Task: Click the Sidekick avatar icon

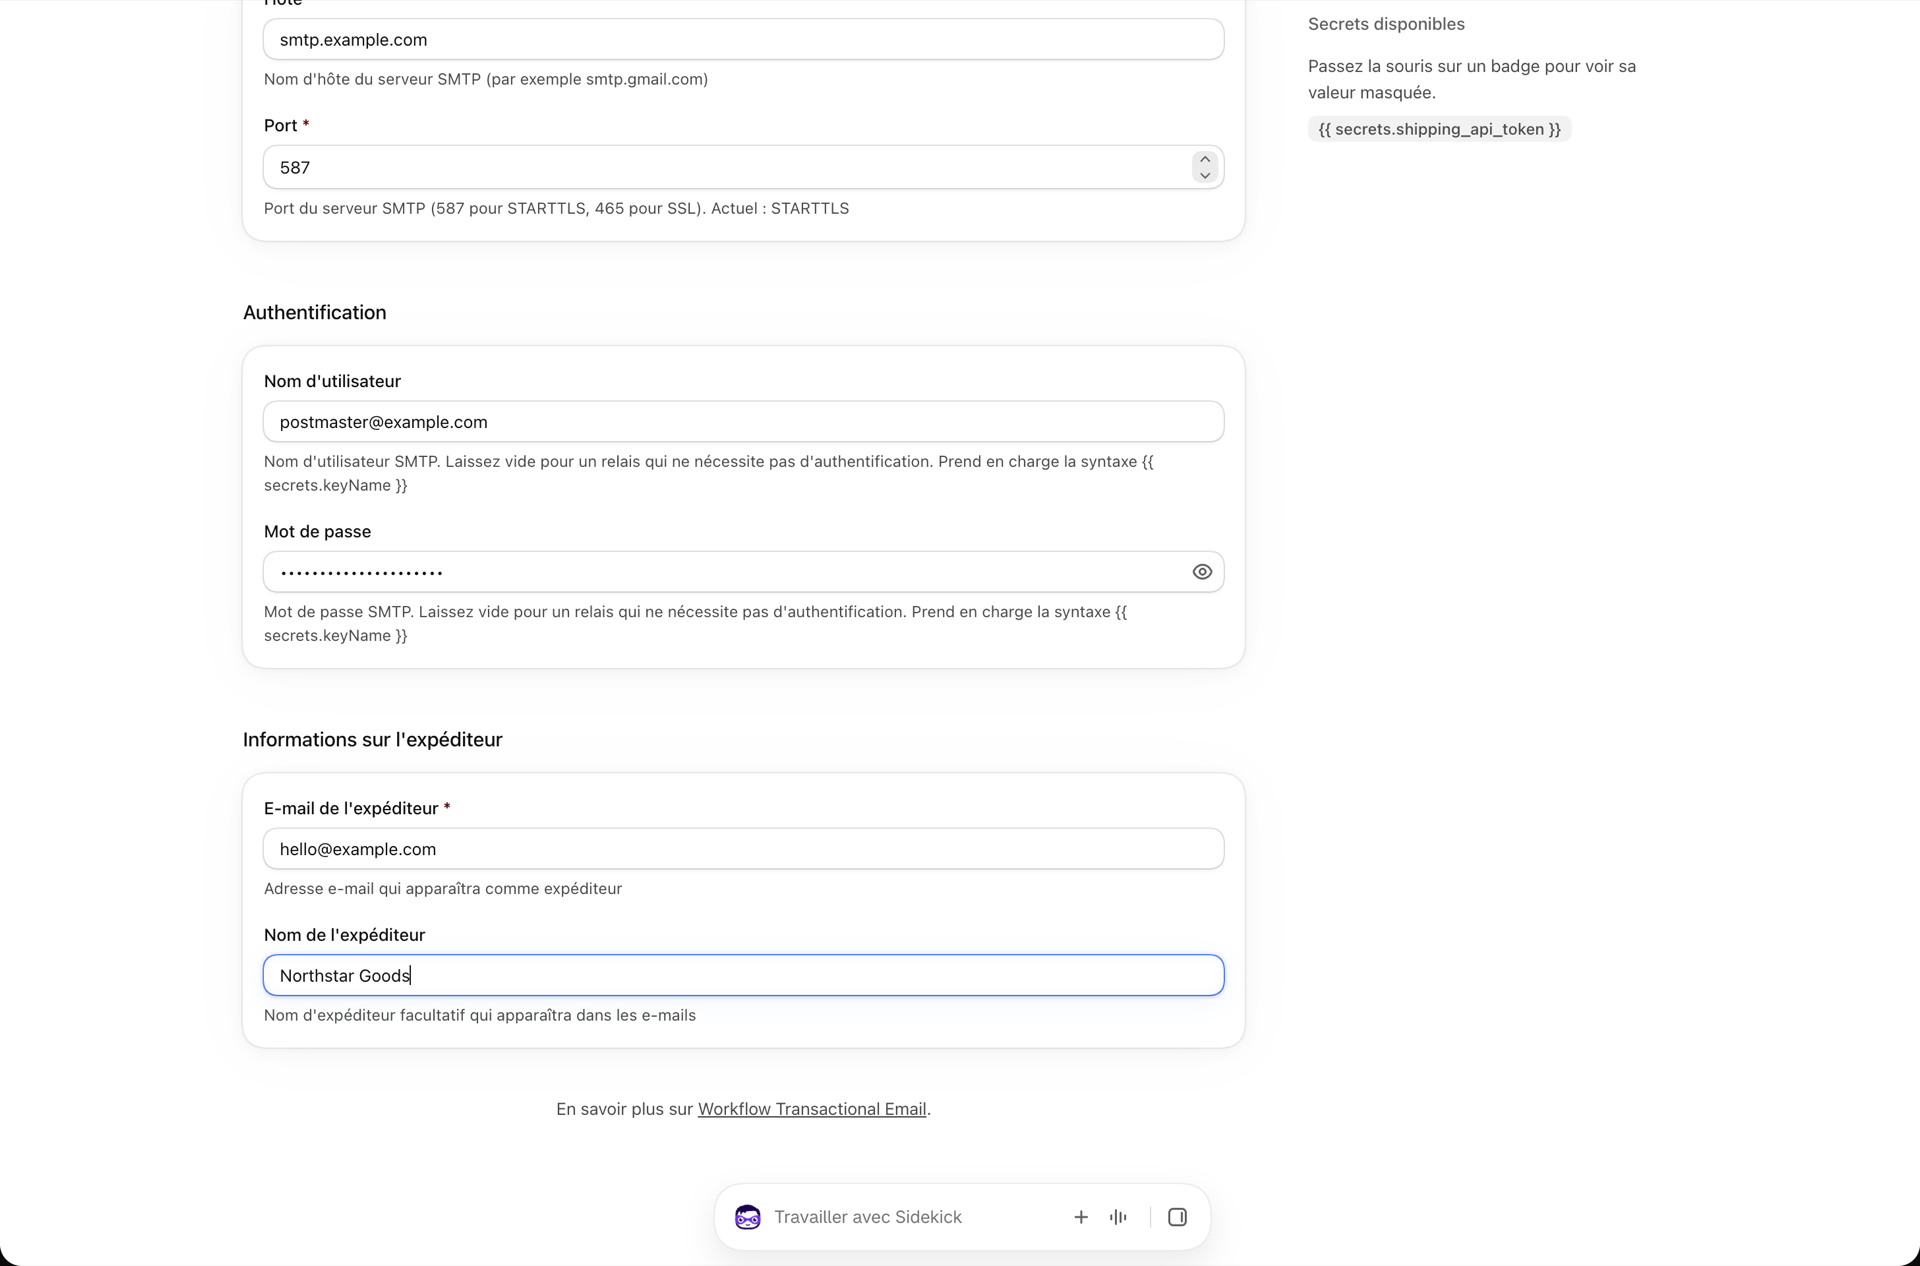Action: coord(748,1217)
